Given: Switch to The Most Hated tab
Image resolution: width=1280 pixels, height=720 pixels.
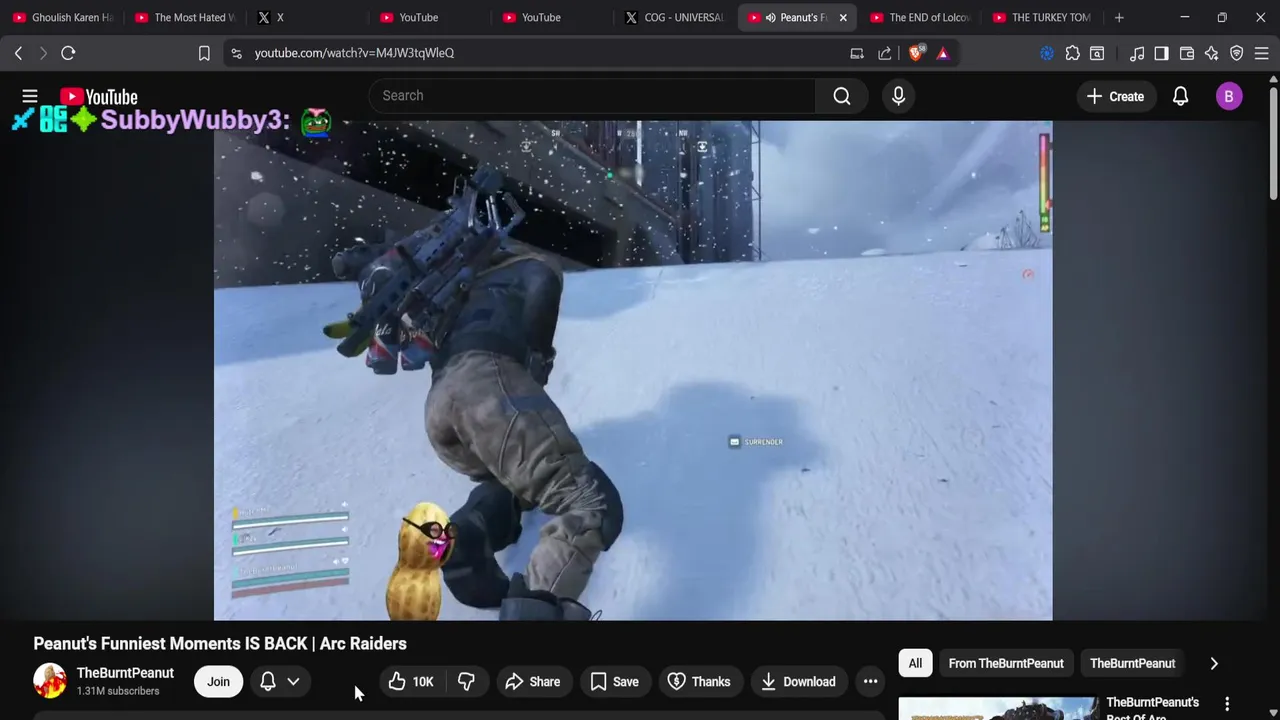Looking at the screenshot, I should point(184,17).
